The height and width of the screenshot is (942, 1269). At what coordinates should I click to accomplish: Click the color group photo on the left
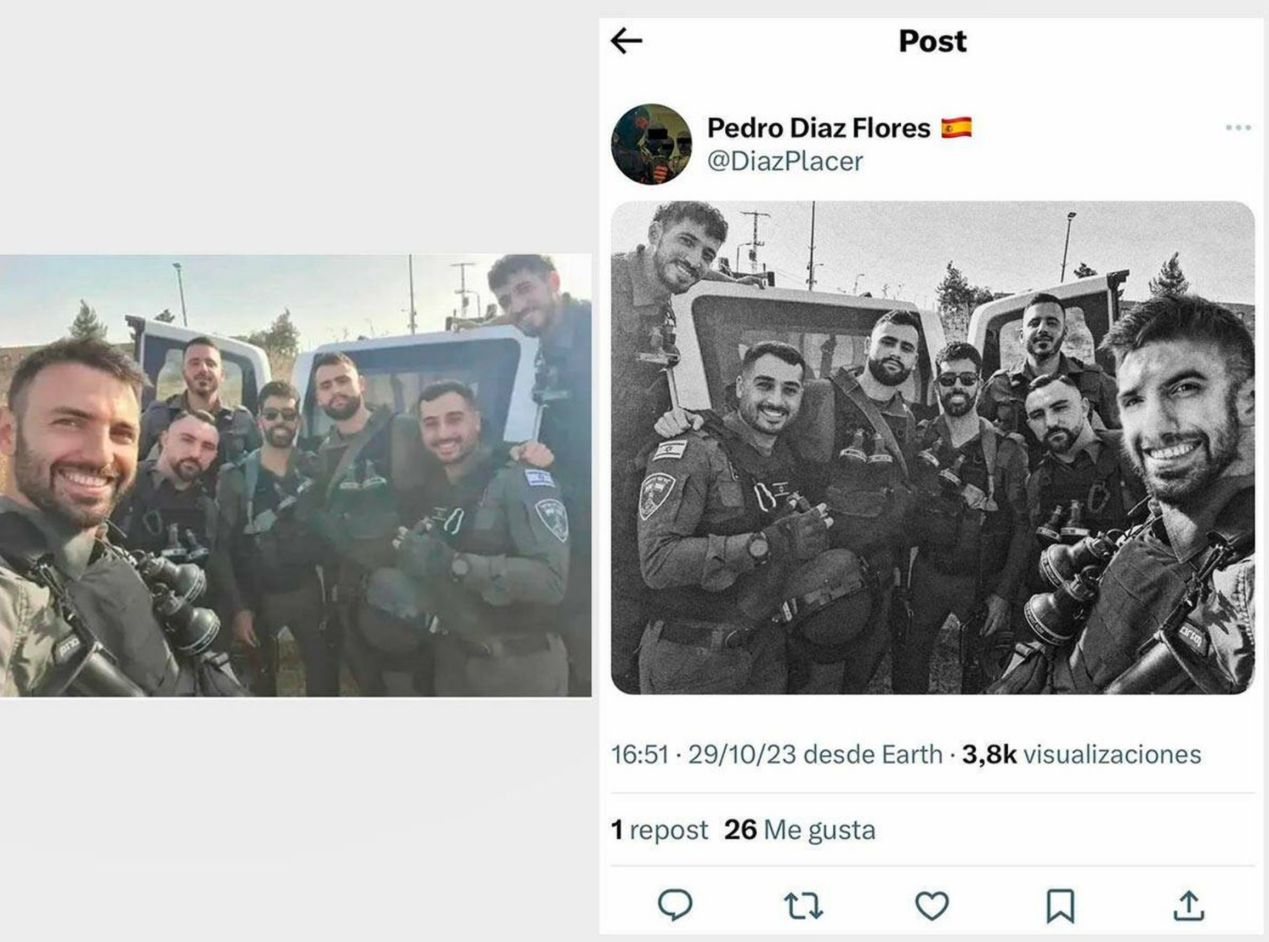click(x=295, y=475)
